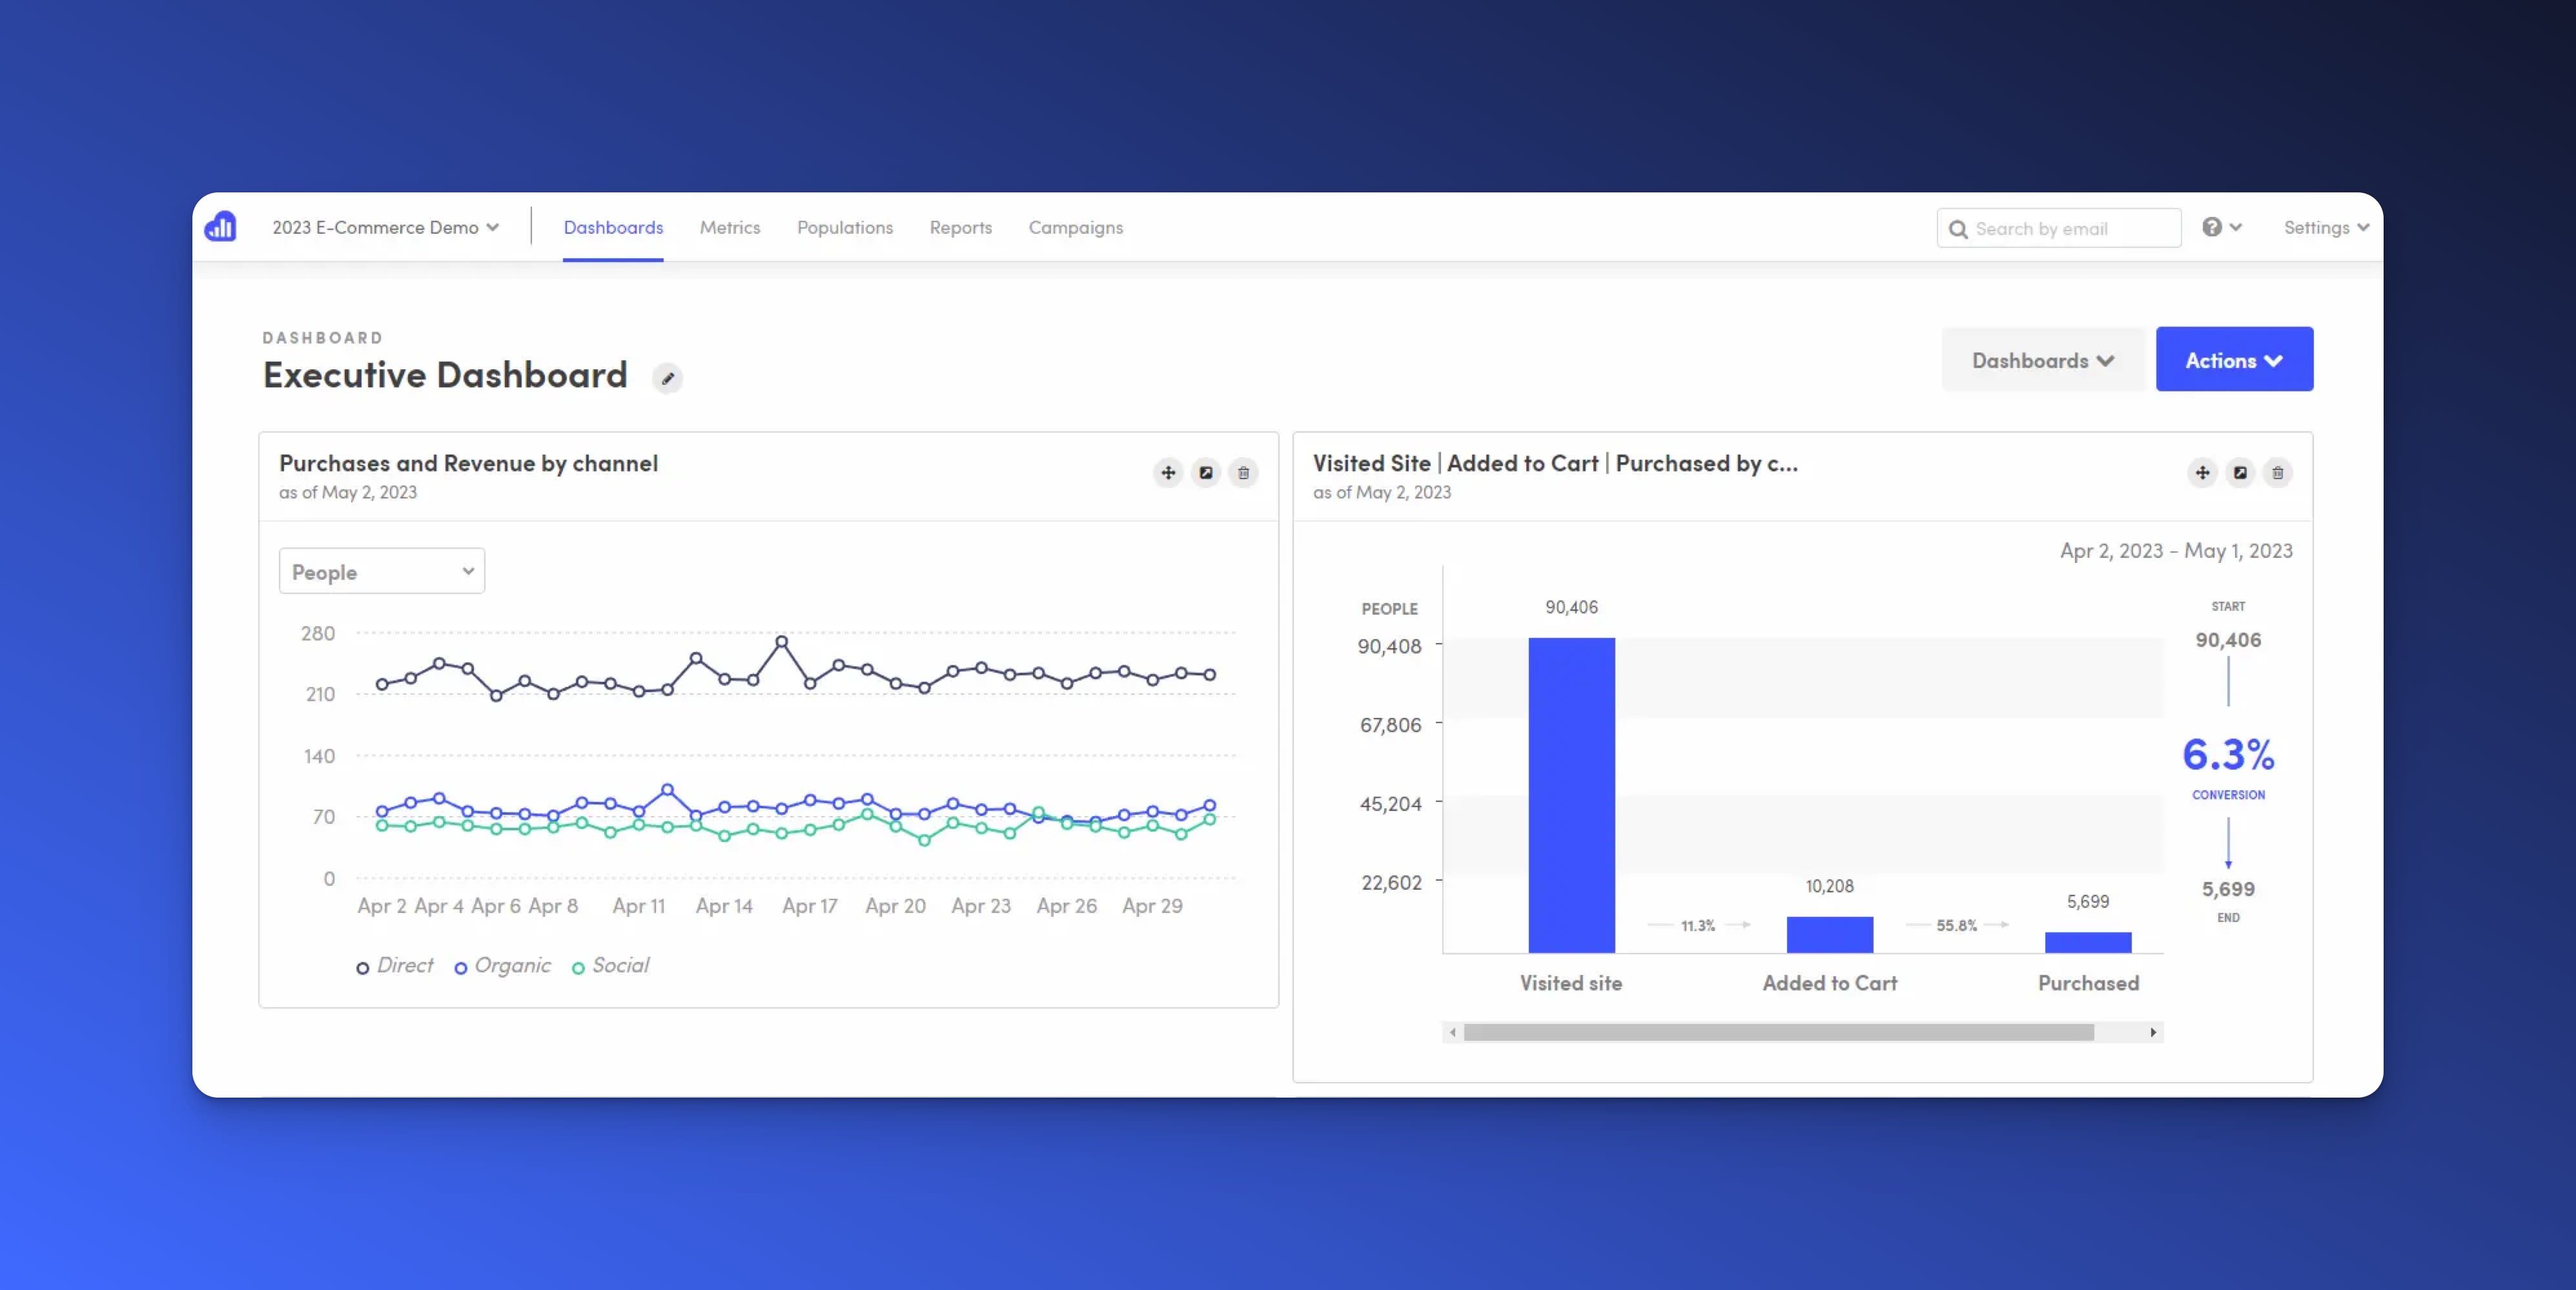Image resolution: width=2576 pixels, height=1290 pixels.
Task: Click the app logo icon
Action: 221,227
